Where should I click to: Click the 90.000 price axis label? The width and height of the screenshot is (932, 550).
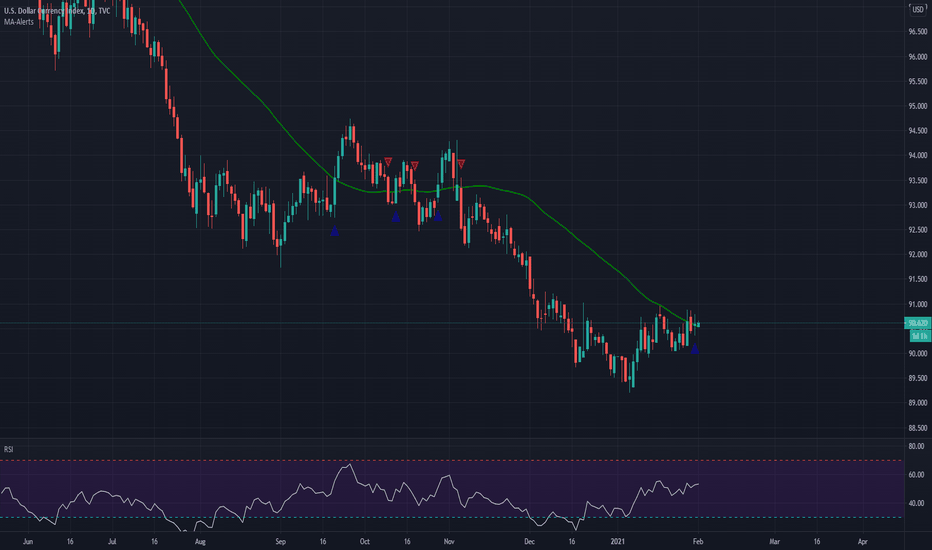pyautogui.click(x=917, y=354)
